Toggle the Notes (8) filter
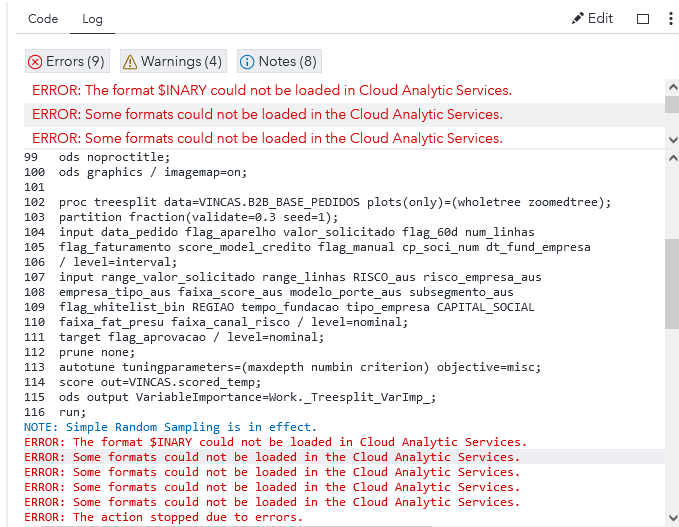The width and height of the screenshot is (679, 527). tap(279, 61)
